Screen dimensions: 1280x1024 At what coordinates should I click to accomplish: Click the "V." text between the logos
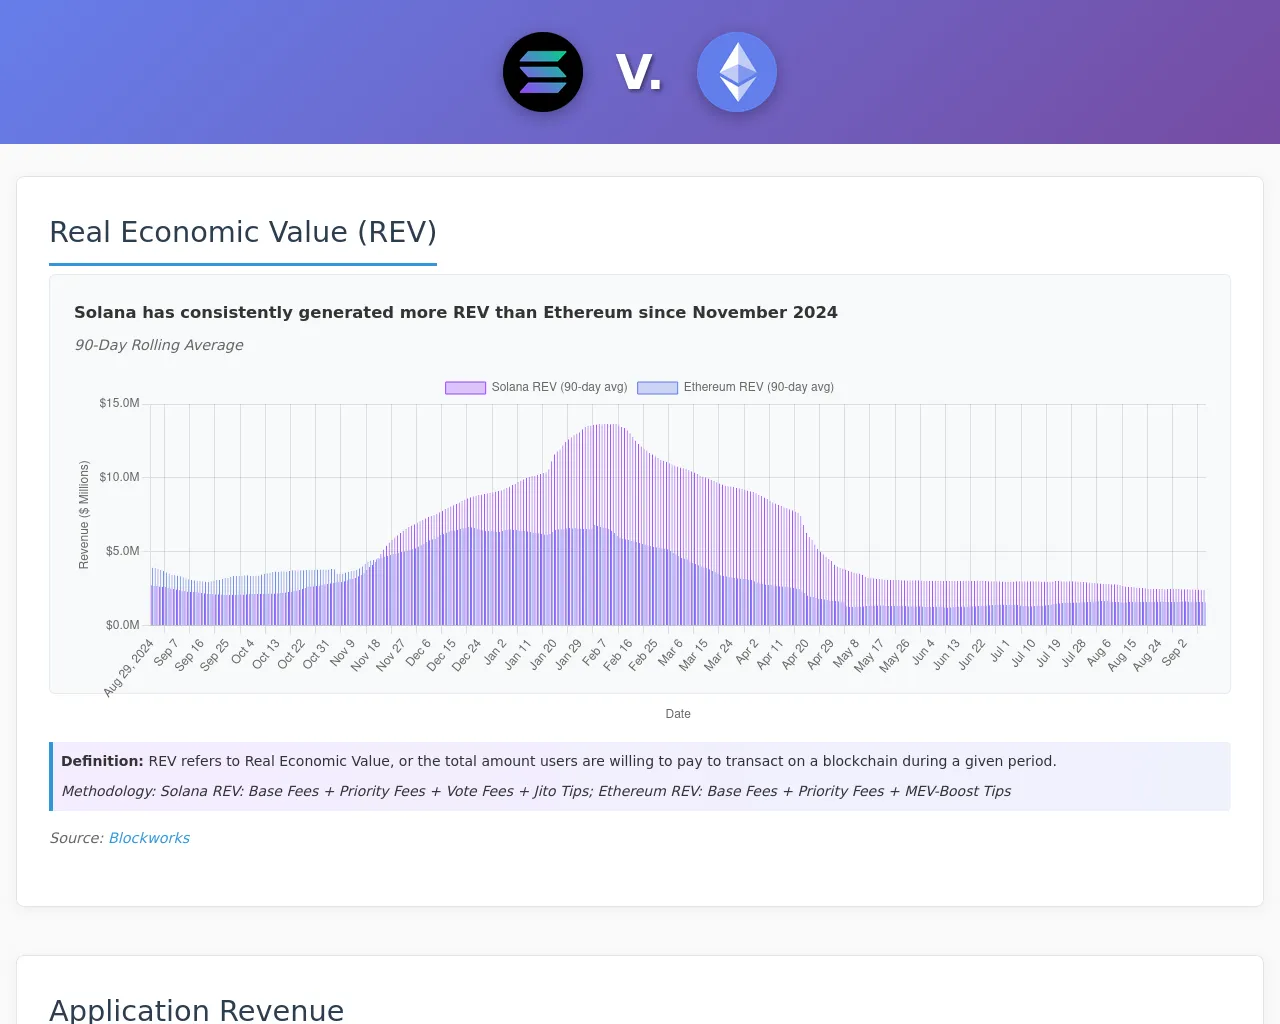click(639, 72)
